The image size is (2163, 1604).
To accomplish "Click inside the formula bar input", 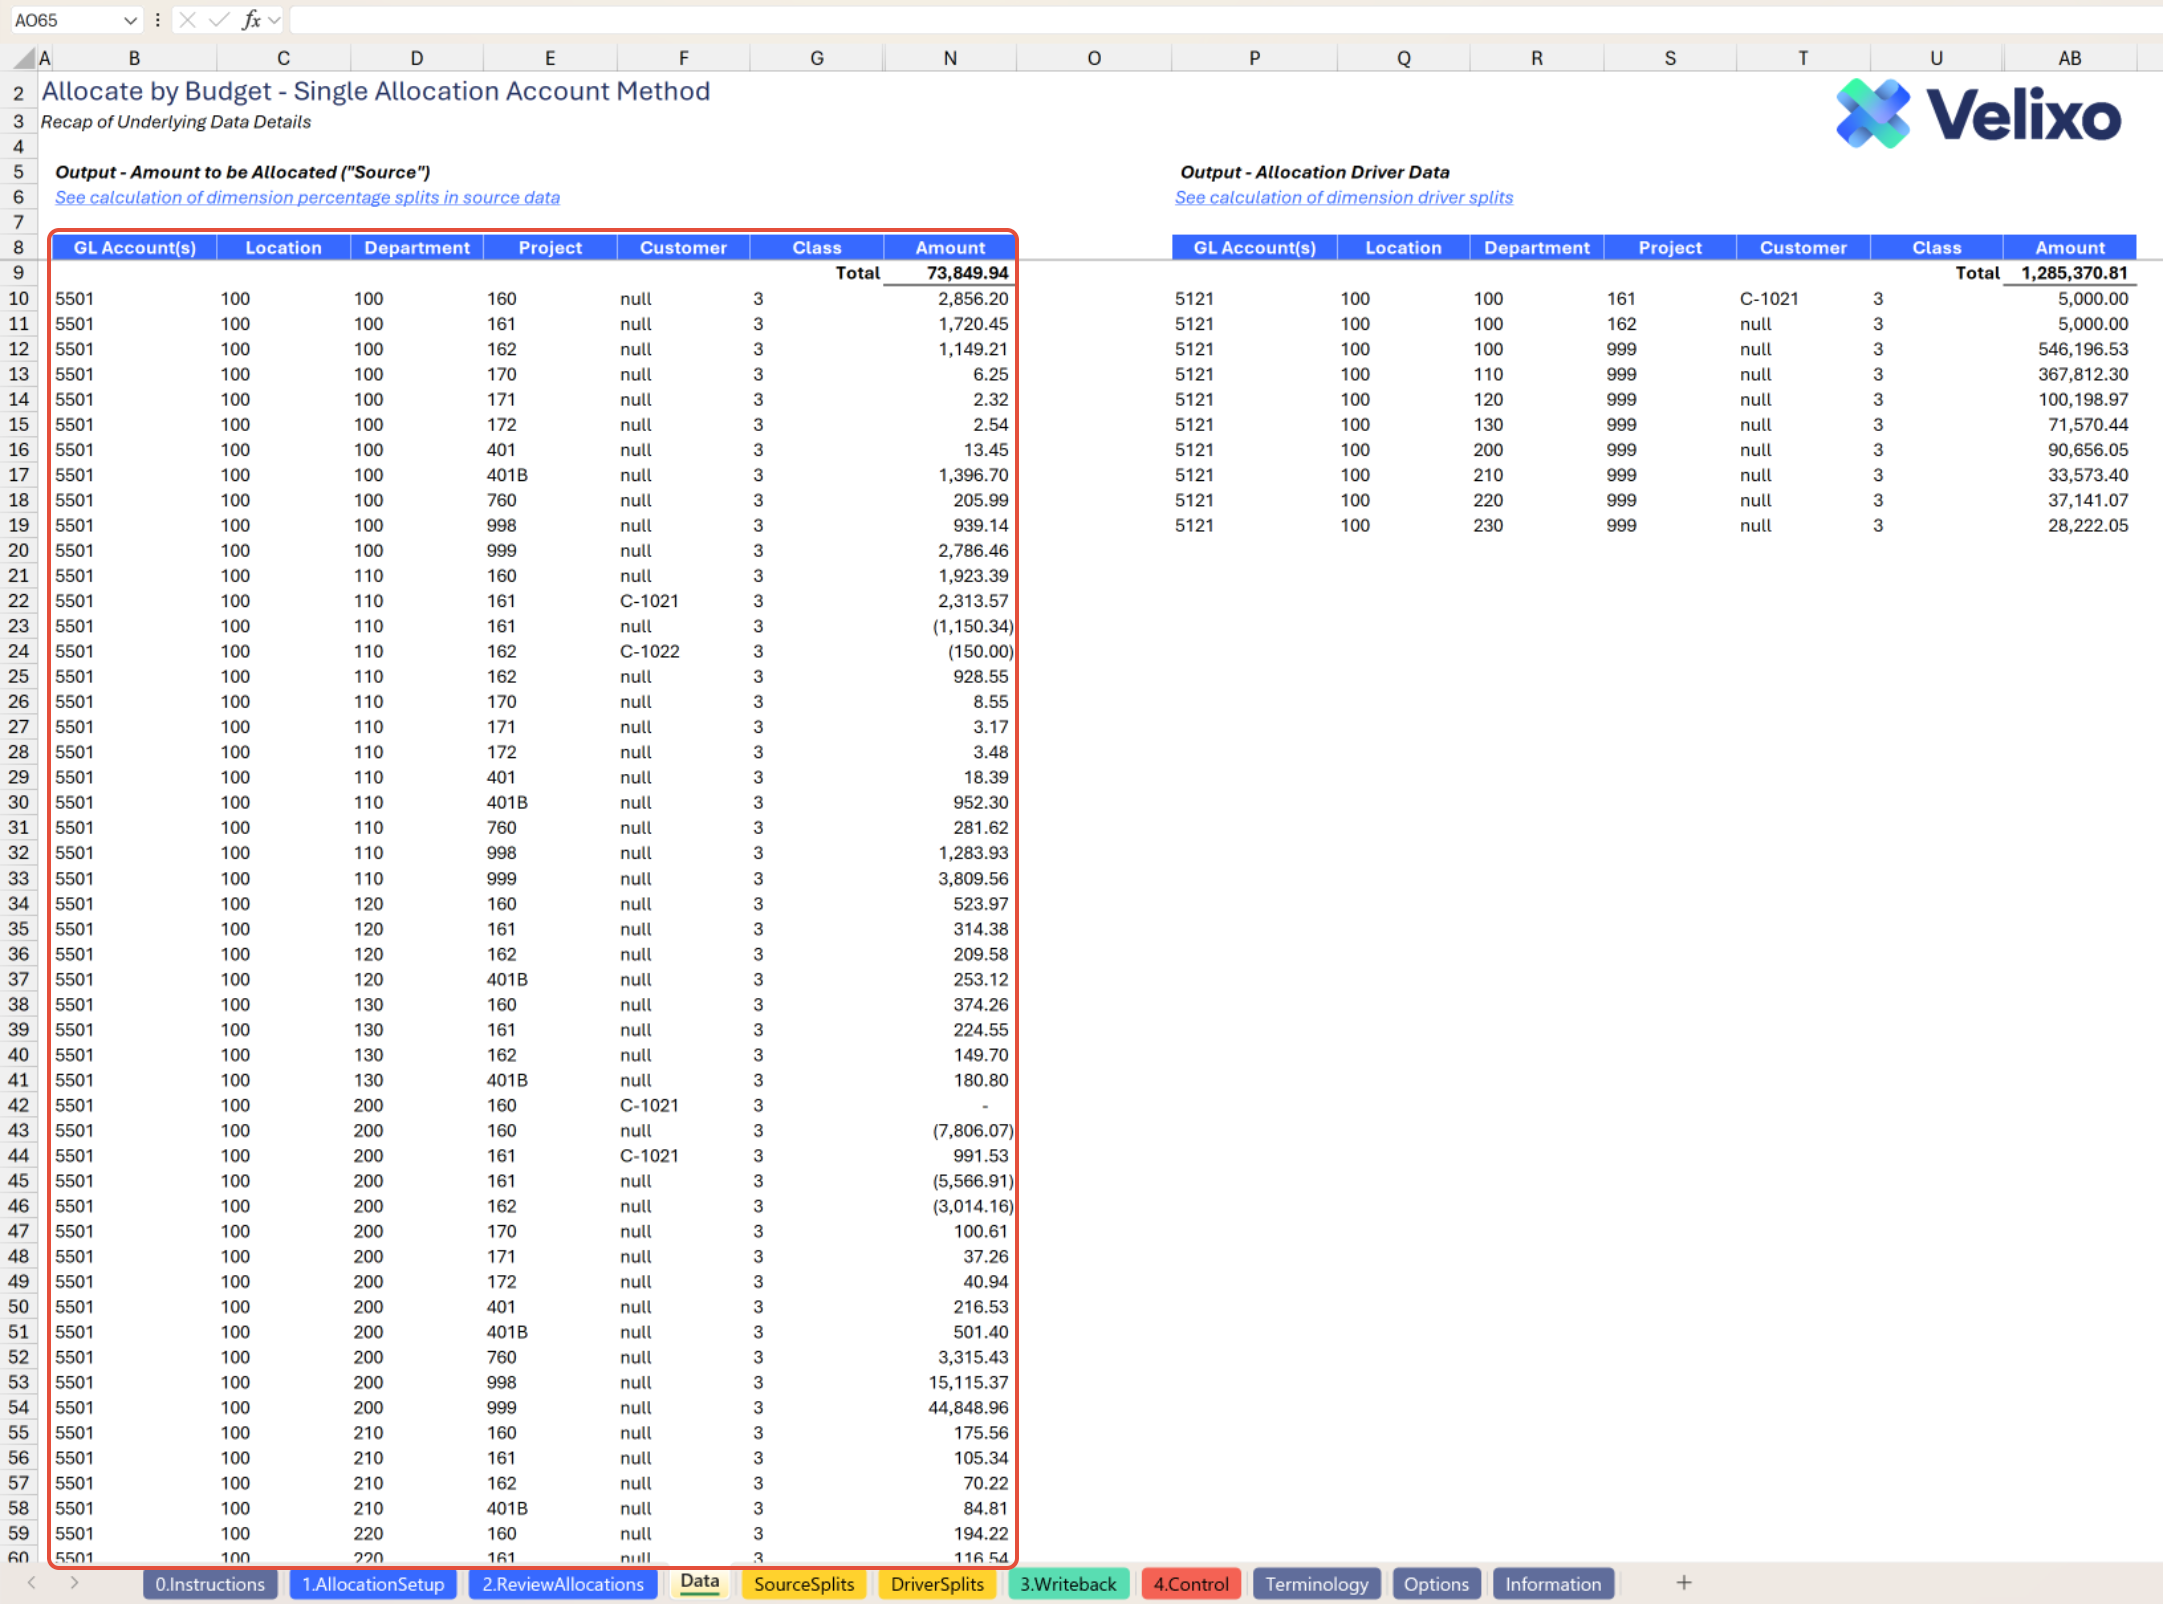I will coord(1200,19).
